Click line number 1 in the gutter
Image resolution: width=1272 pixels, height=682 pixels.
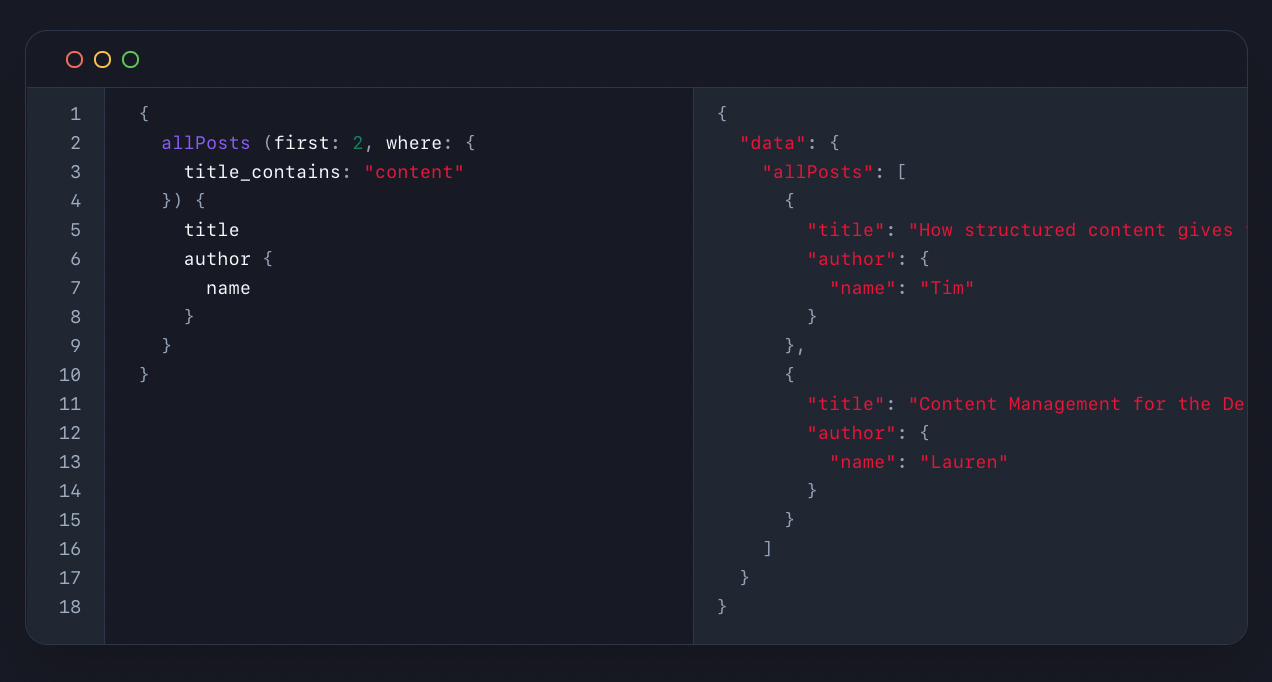click(x=75, y=114)
